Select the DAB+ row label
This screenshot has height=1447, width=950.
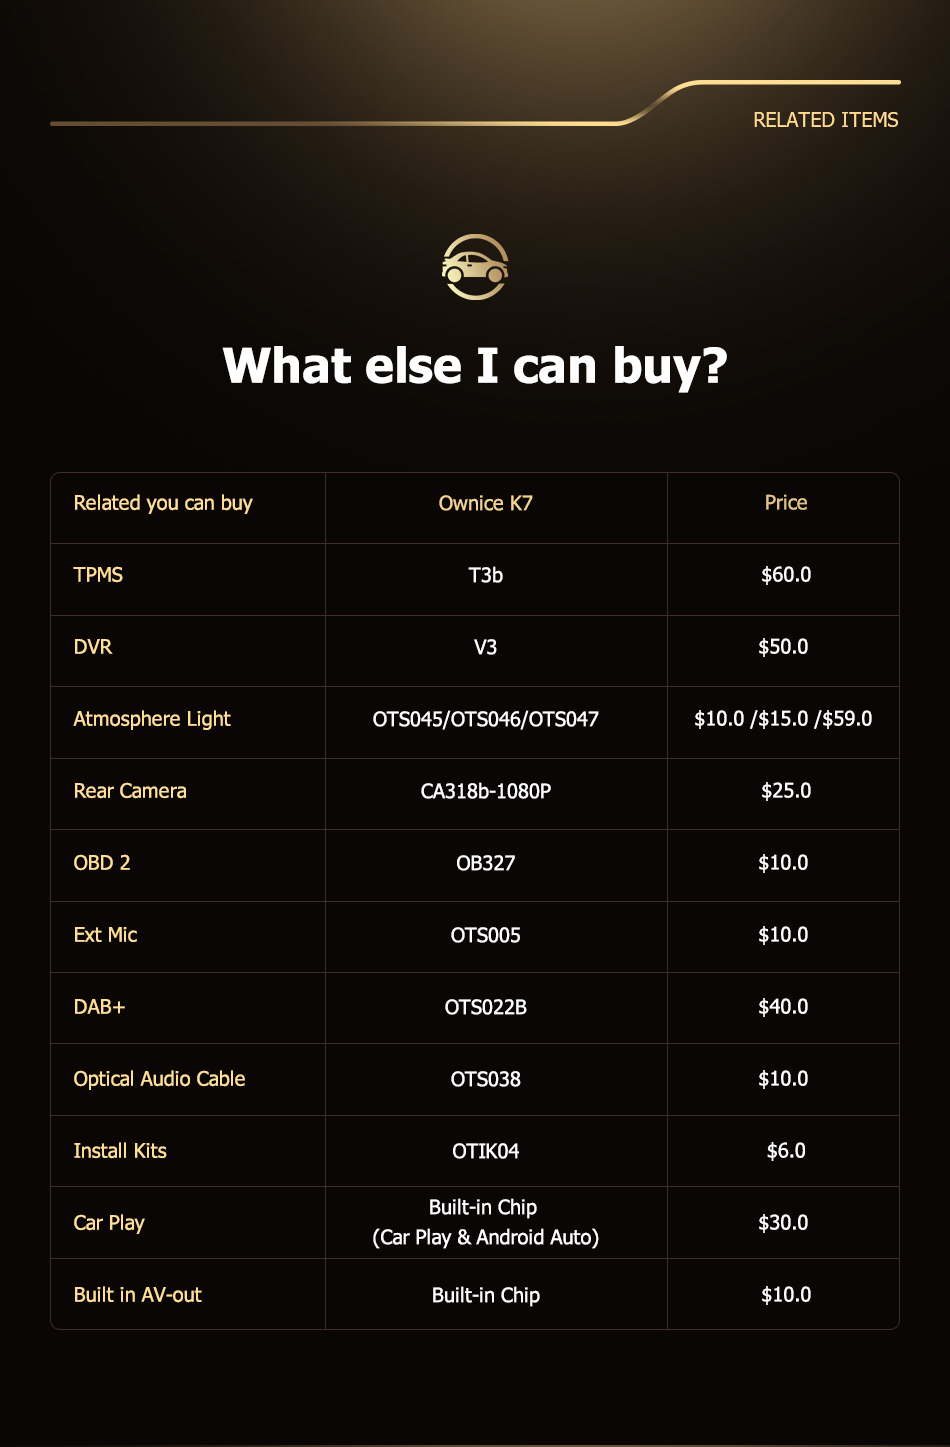coord(99,1007)
